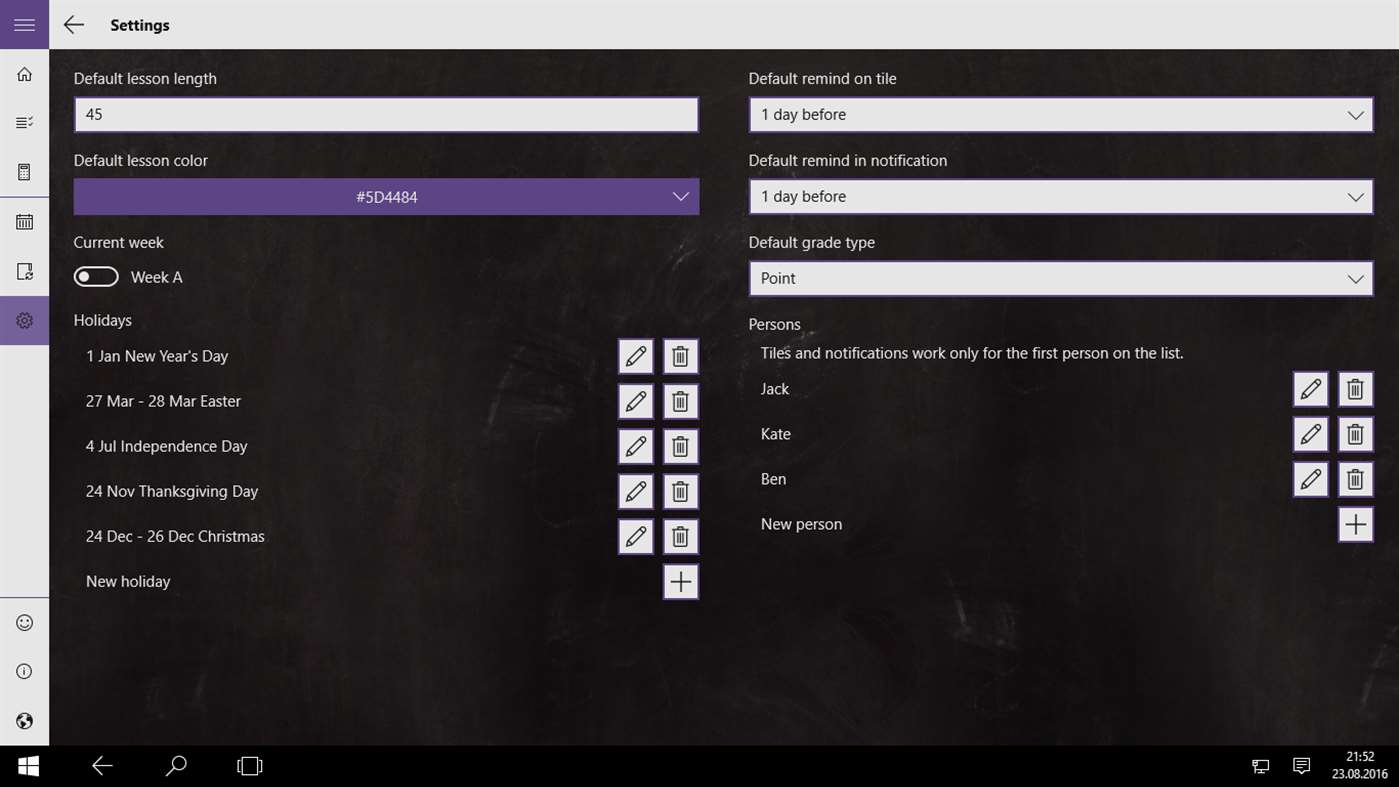Viewport: 1399px width, 787px height.
Task: Open the #5D4484 lesson color picker
Action: pos(386,197)
